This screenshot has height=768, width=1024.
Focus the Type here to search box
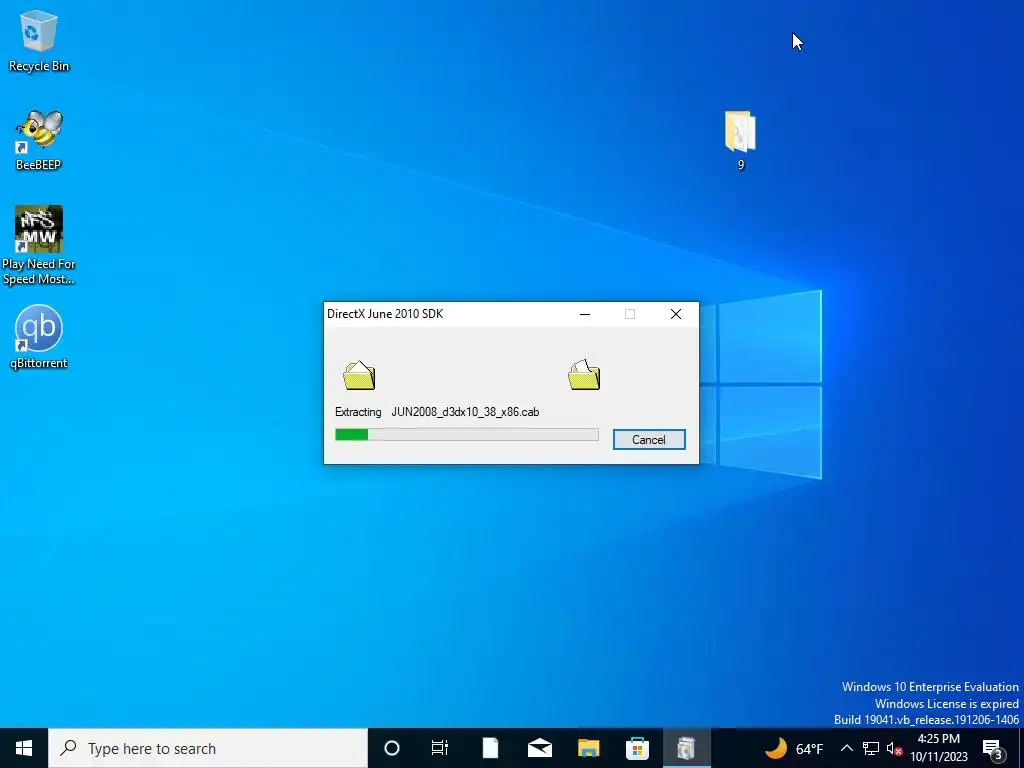(208, 748)
